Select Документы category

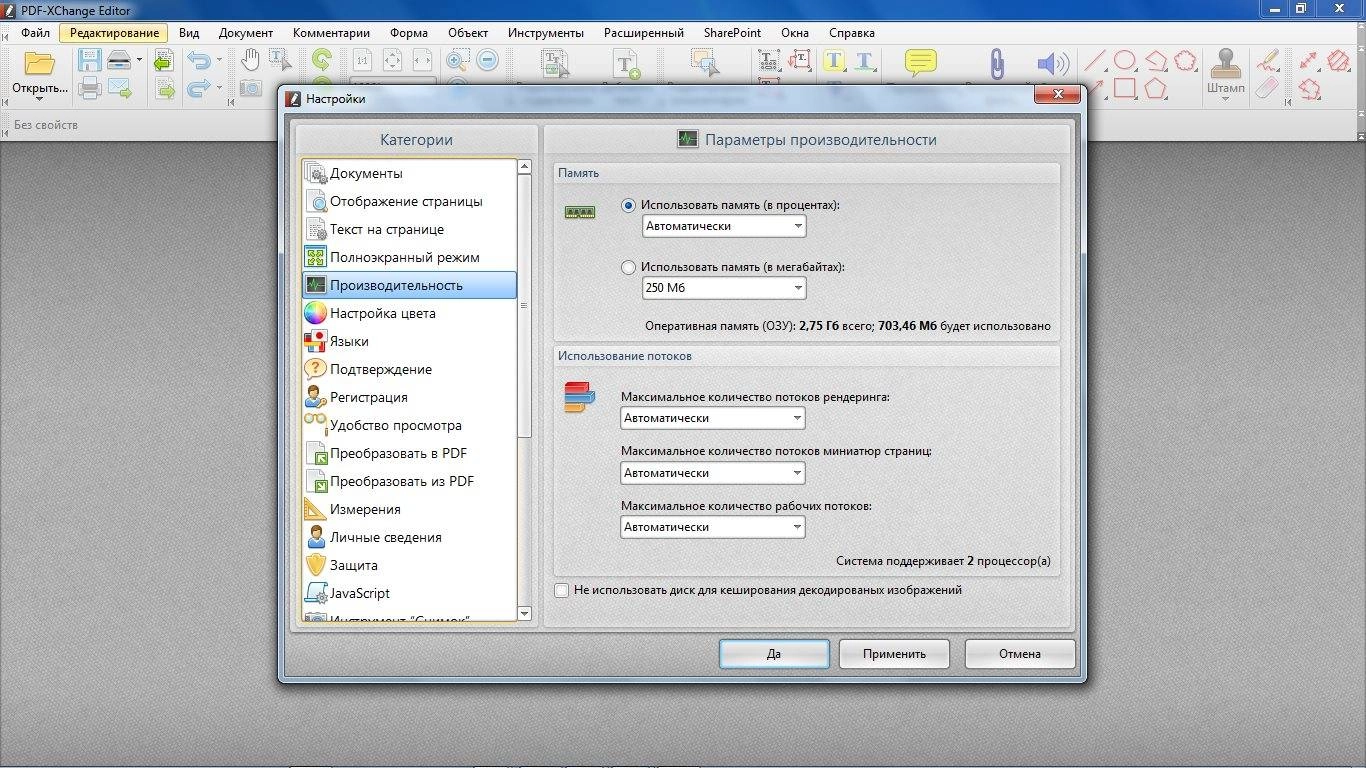(409, 173)
